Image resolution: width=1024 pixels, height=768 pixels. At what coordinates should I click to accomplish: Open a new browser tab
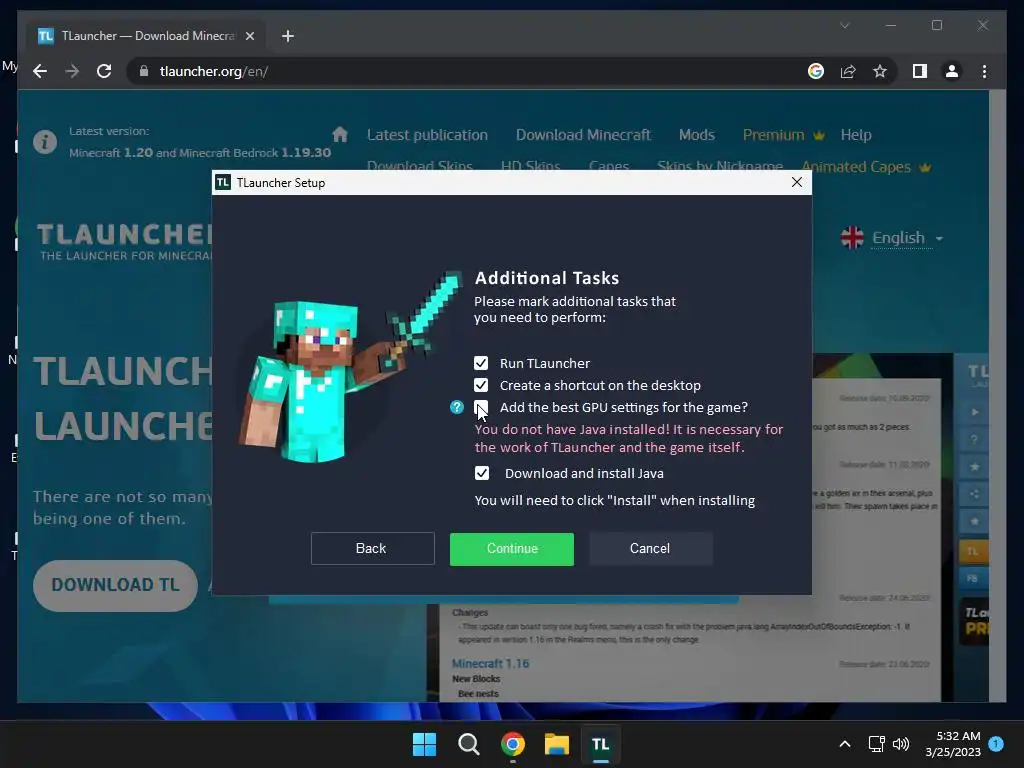[287, 36]
